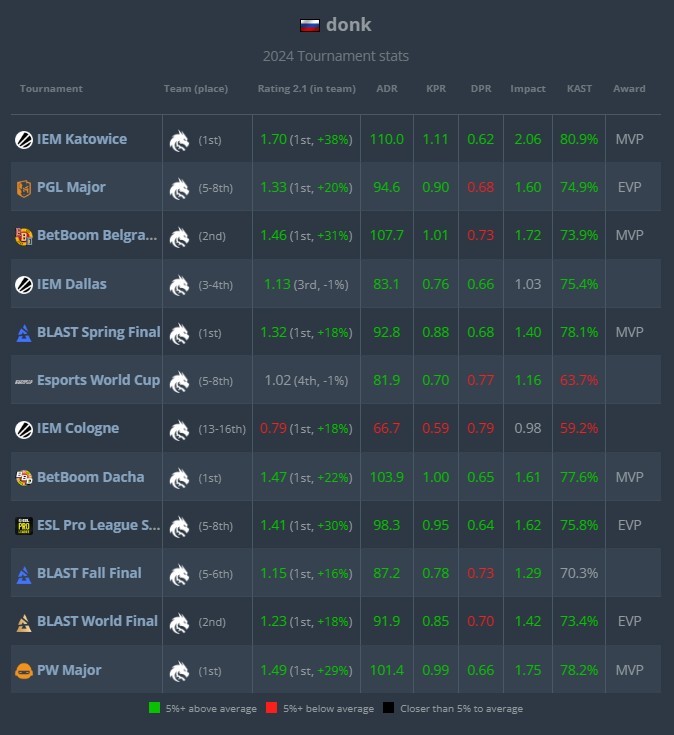Open the IEM Cologne tournament link

tap(78, 428)
